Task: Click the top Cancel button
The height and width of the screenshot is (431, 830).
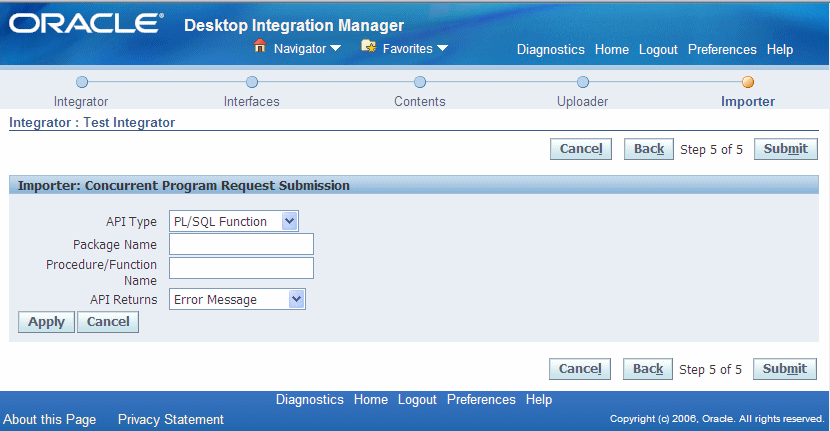Action: point(581,149)
